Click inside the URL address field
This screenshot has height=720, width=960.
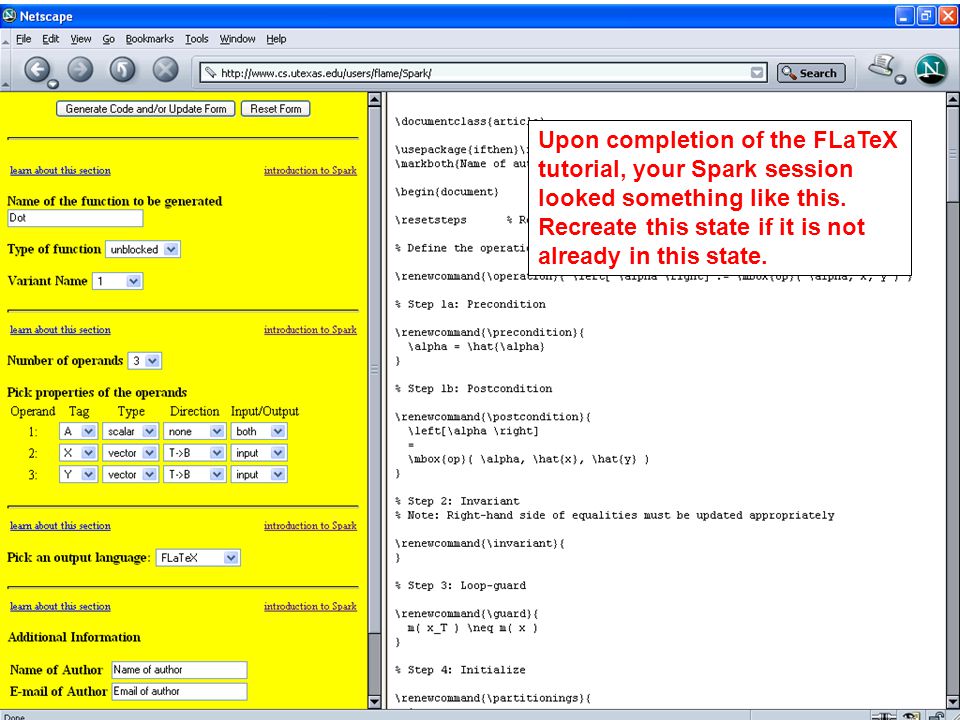(x=484, y=73)
